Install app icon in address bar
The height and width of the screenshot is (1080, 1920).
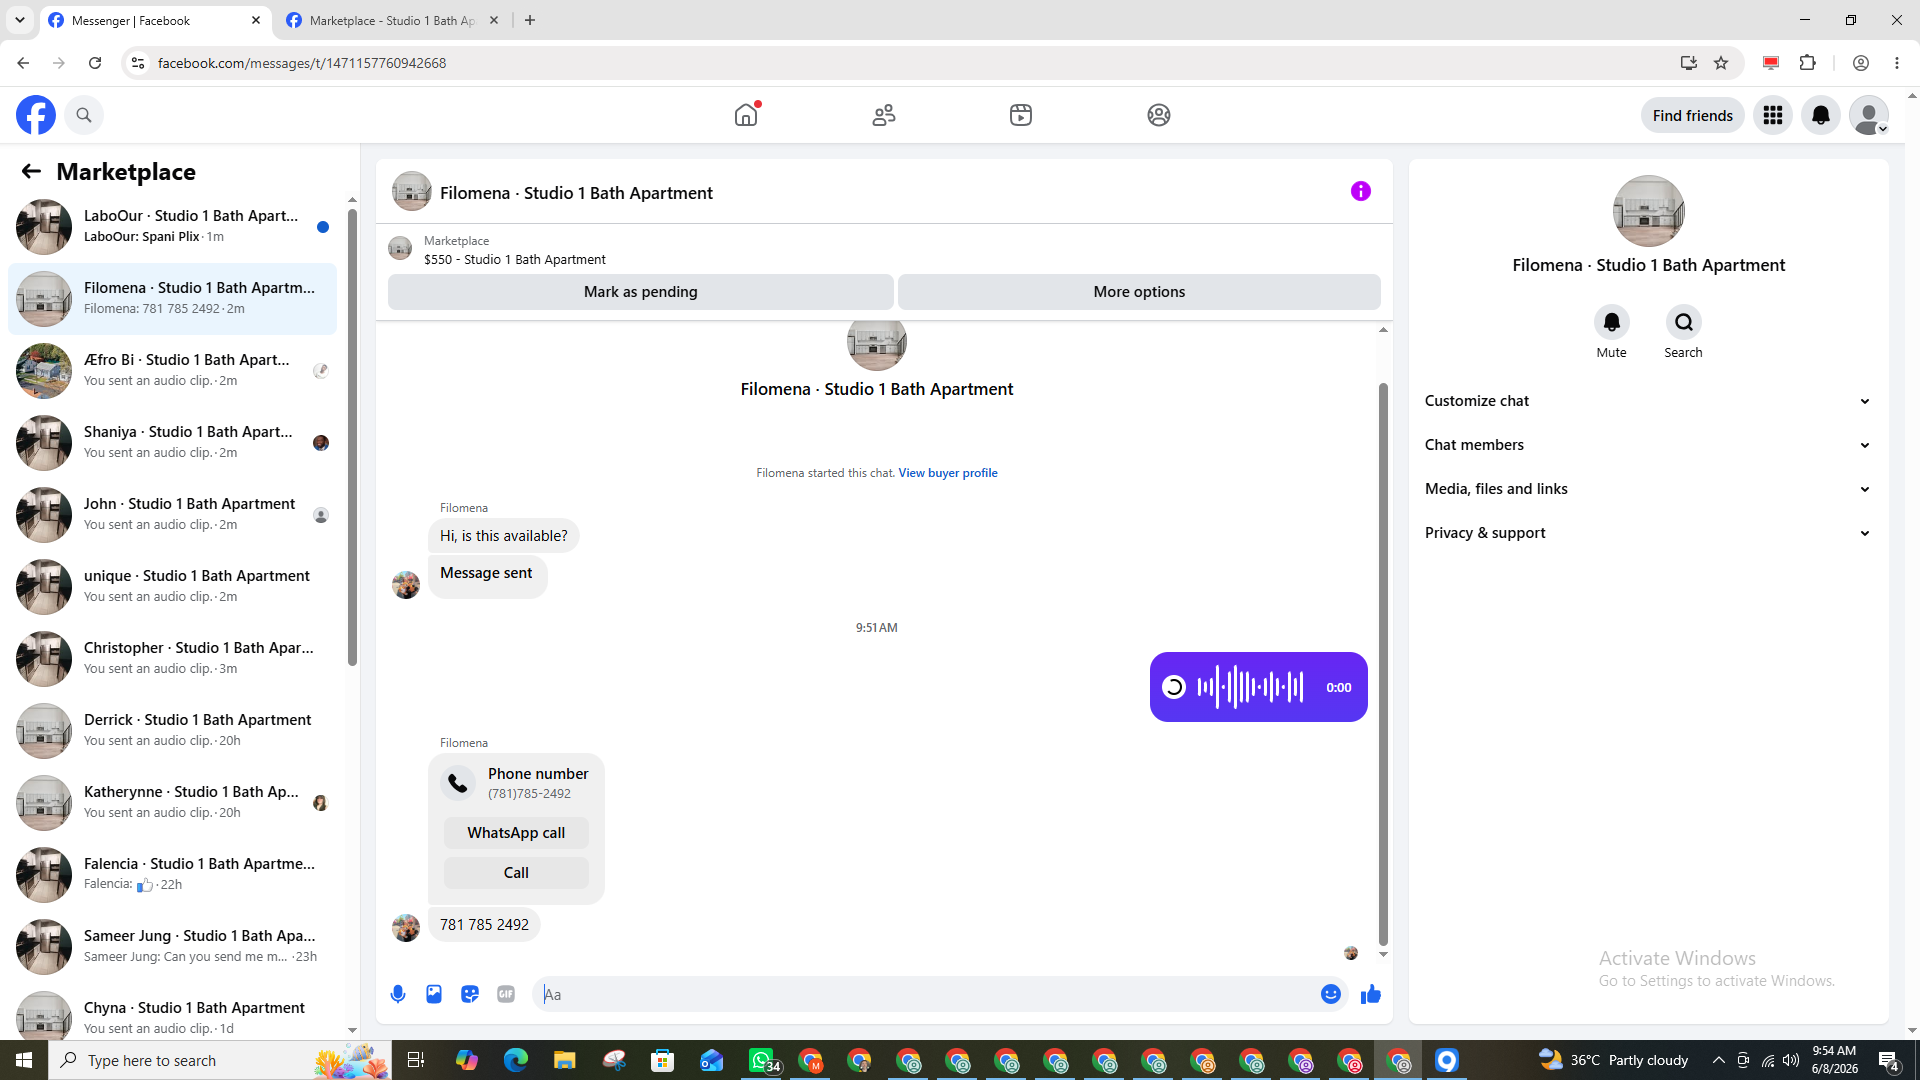click(x=1689, y=63)
